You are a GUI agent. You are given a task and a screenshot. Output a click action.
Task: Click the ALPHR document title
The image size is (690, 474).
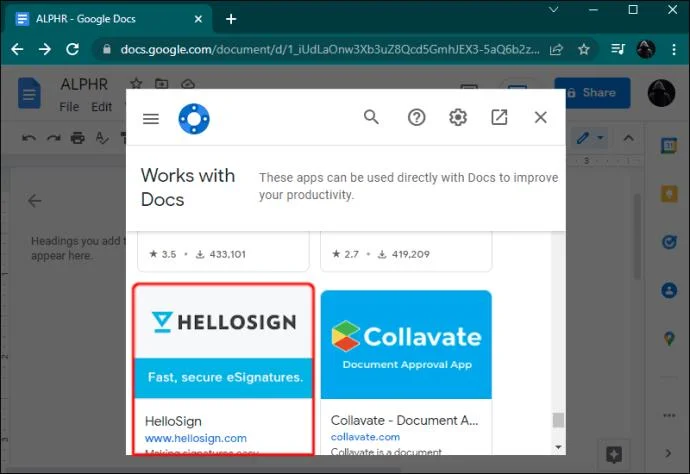click(84, 84)
